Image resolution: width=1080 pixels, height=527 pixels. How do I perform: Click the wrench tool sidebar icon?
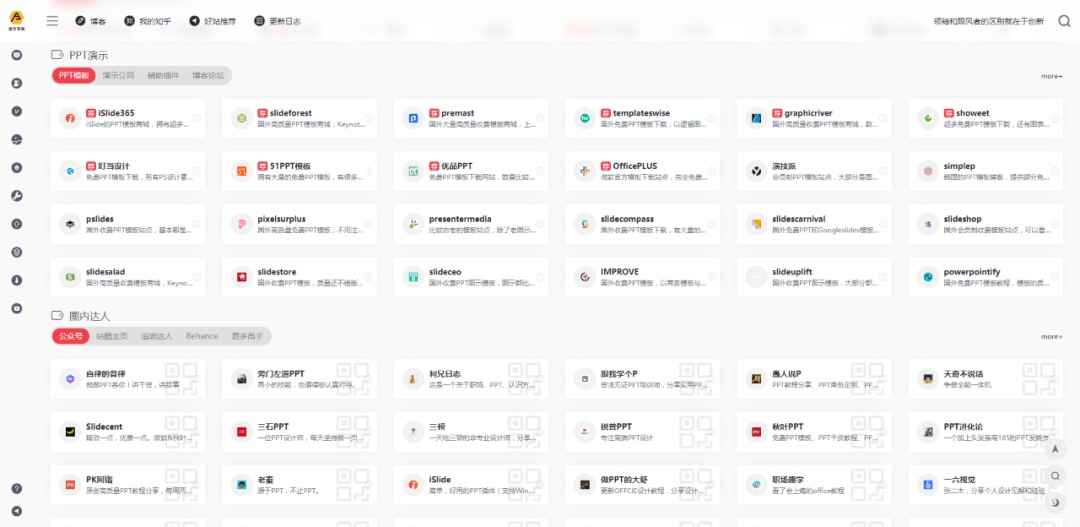(17, 196)
